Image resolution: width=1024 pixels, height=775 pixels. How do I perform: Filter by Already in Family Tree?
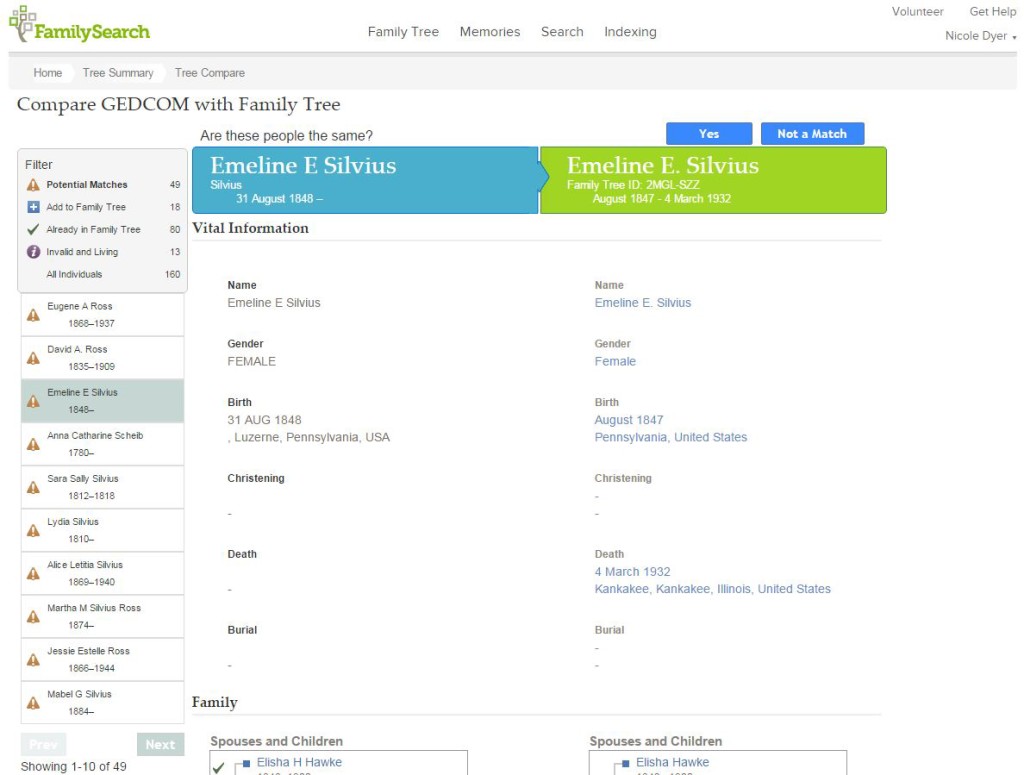click(103, 229)
